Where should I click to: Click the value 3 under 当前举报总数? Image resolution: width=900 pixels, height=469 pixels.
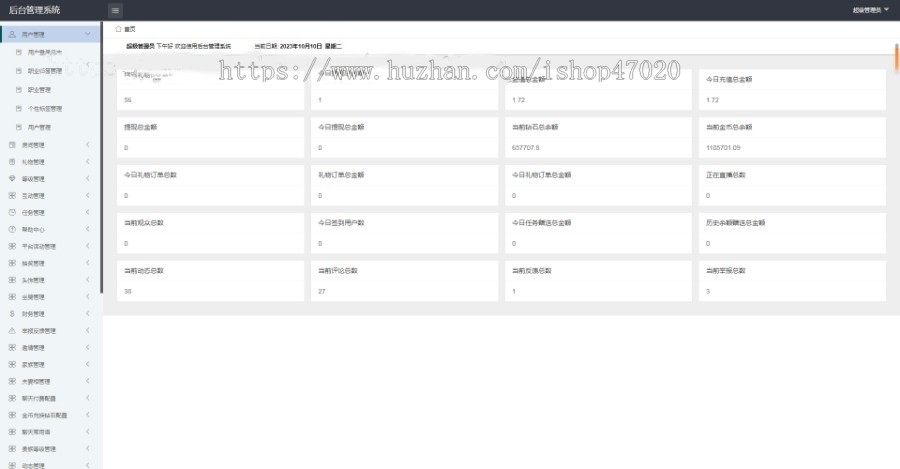tap(708, 292)
